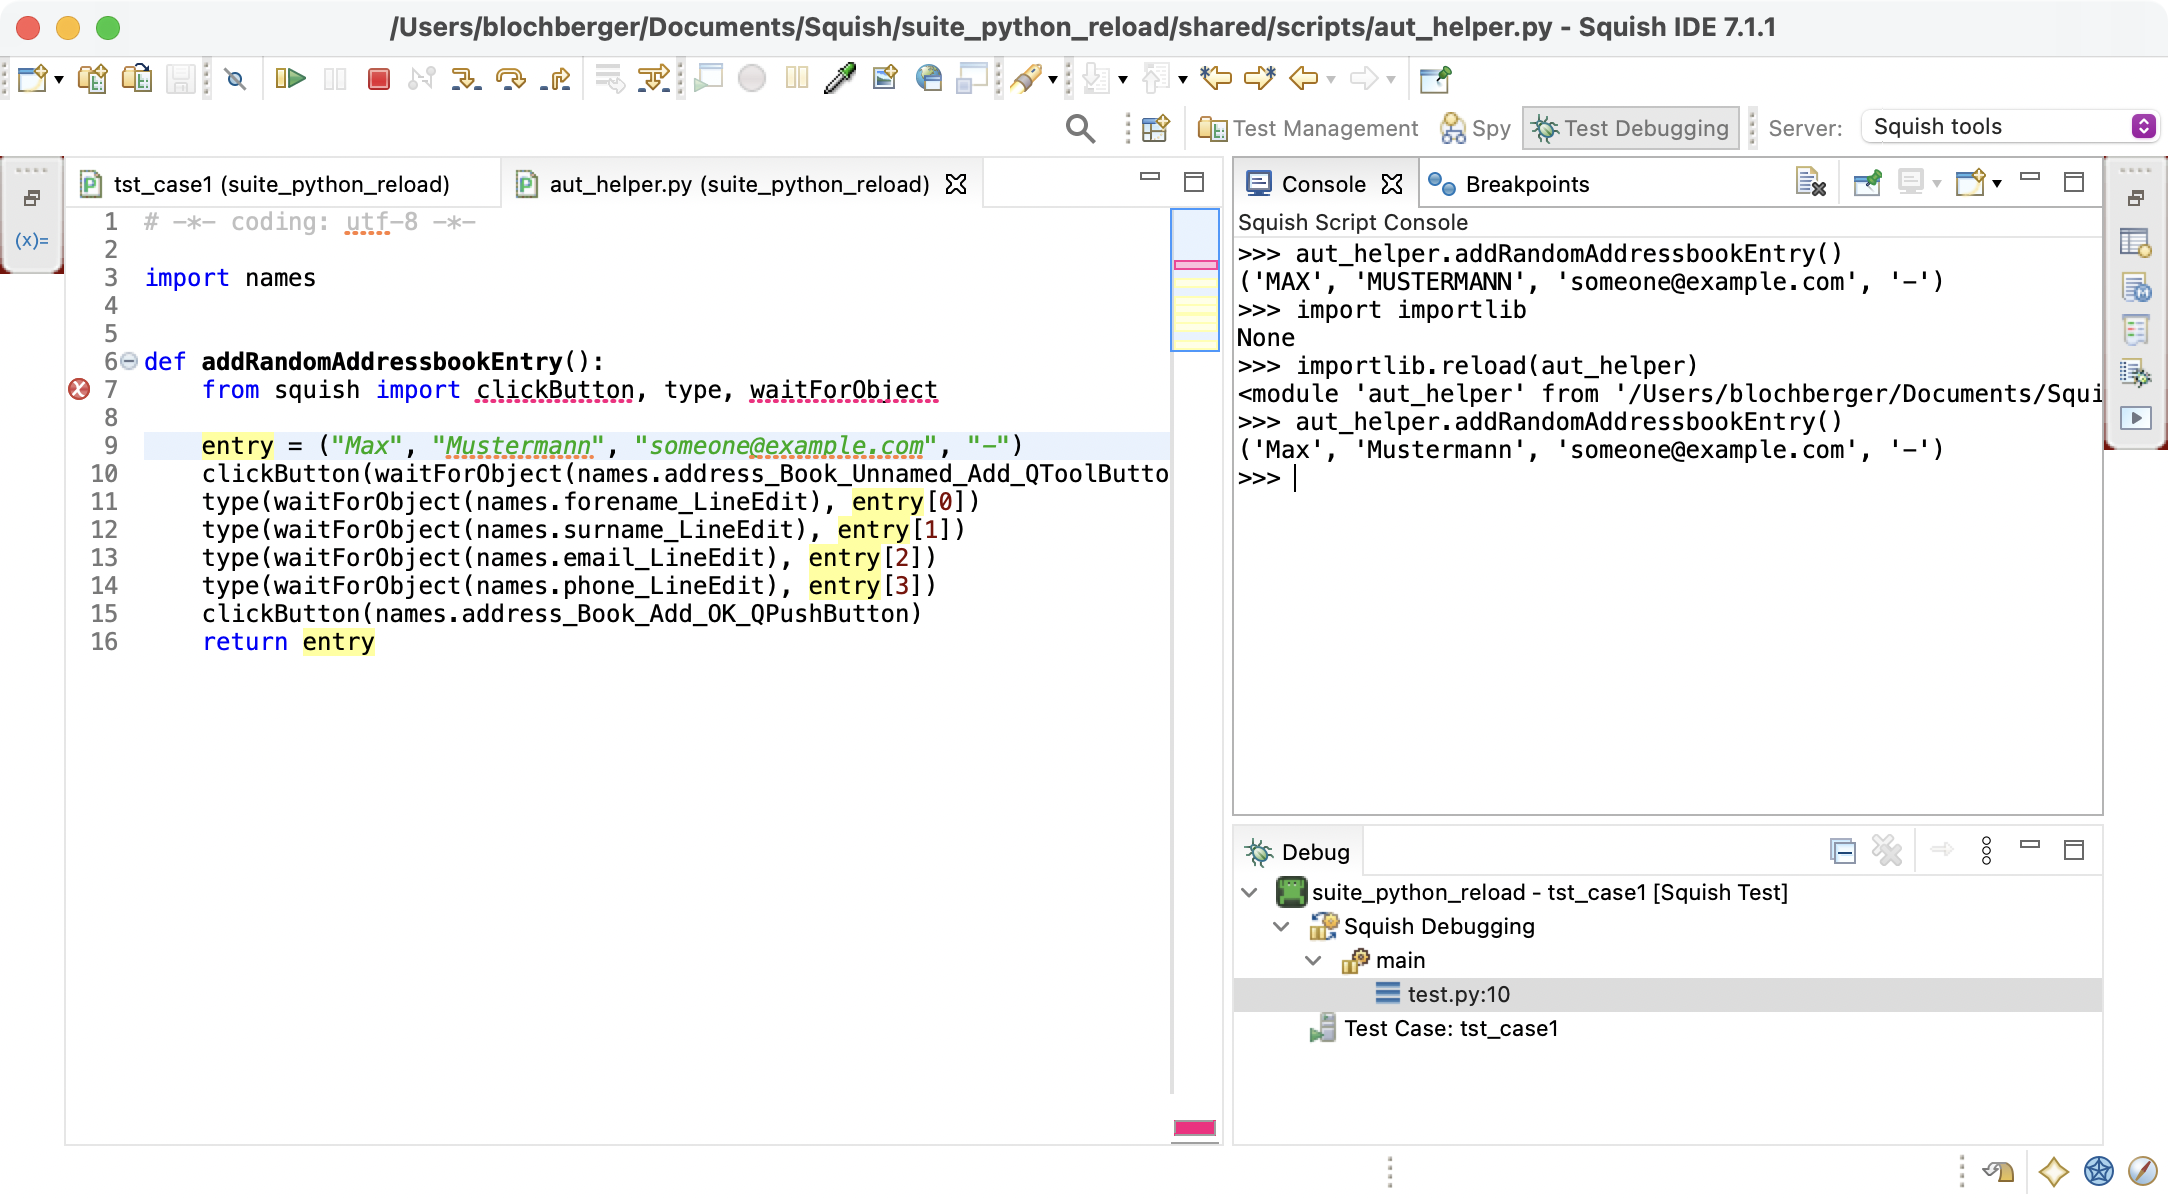Click the magnifier search icon

click(x=1080, y=128)
